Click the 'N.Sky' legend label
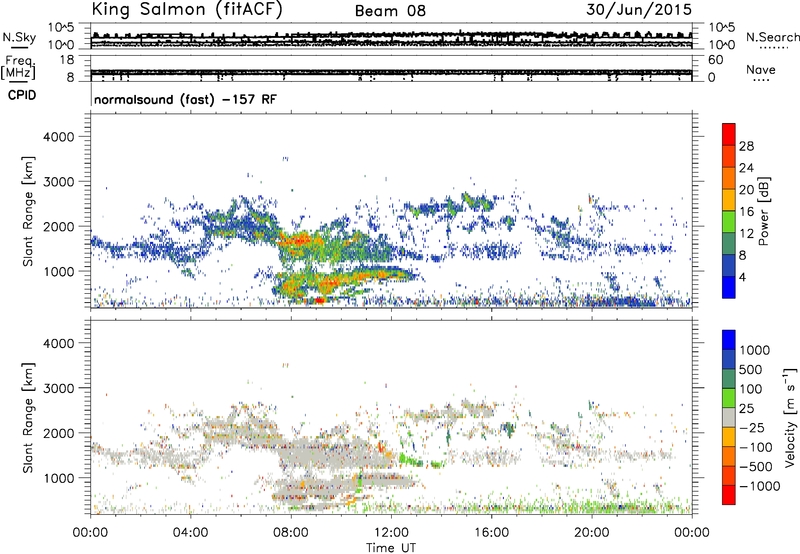This screenshot has height=554, width=800. tap(19, 38)
